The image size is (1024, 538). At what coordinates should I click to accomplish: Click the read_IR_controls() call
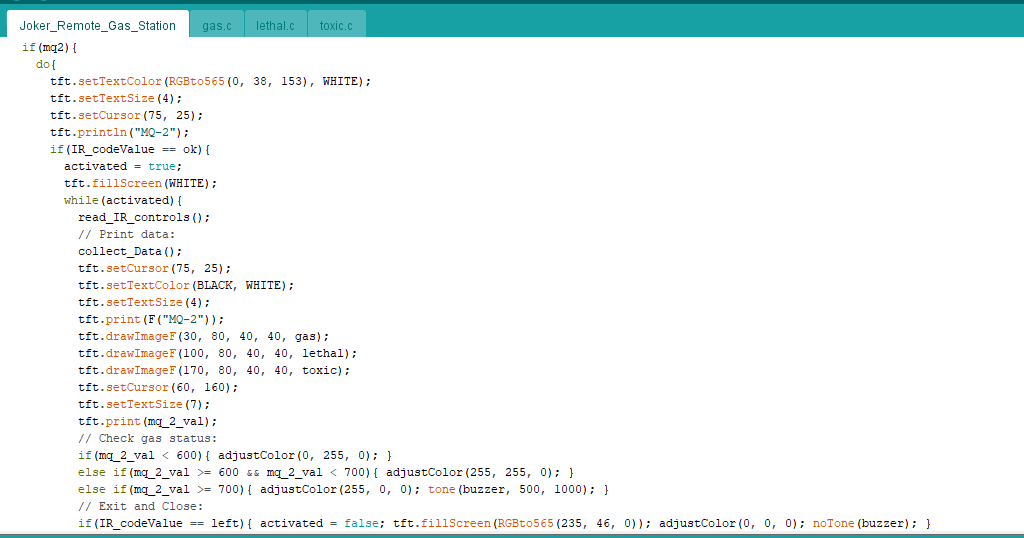coord(144,217)
